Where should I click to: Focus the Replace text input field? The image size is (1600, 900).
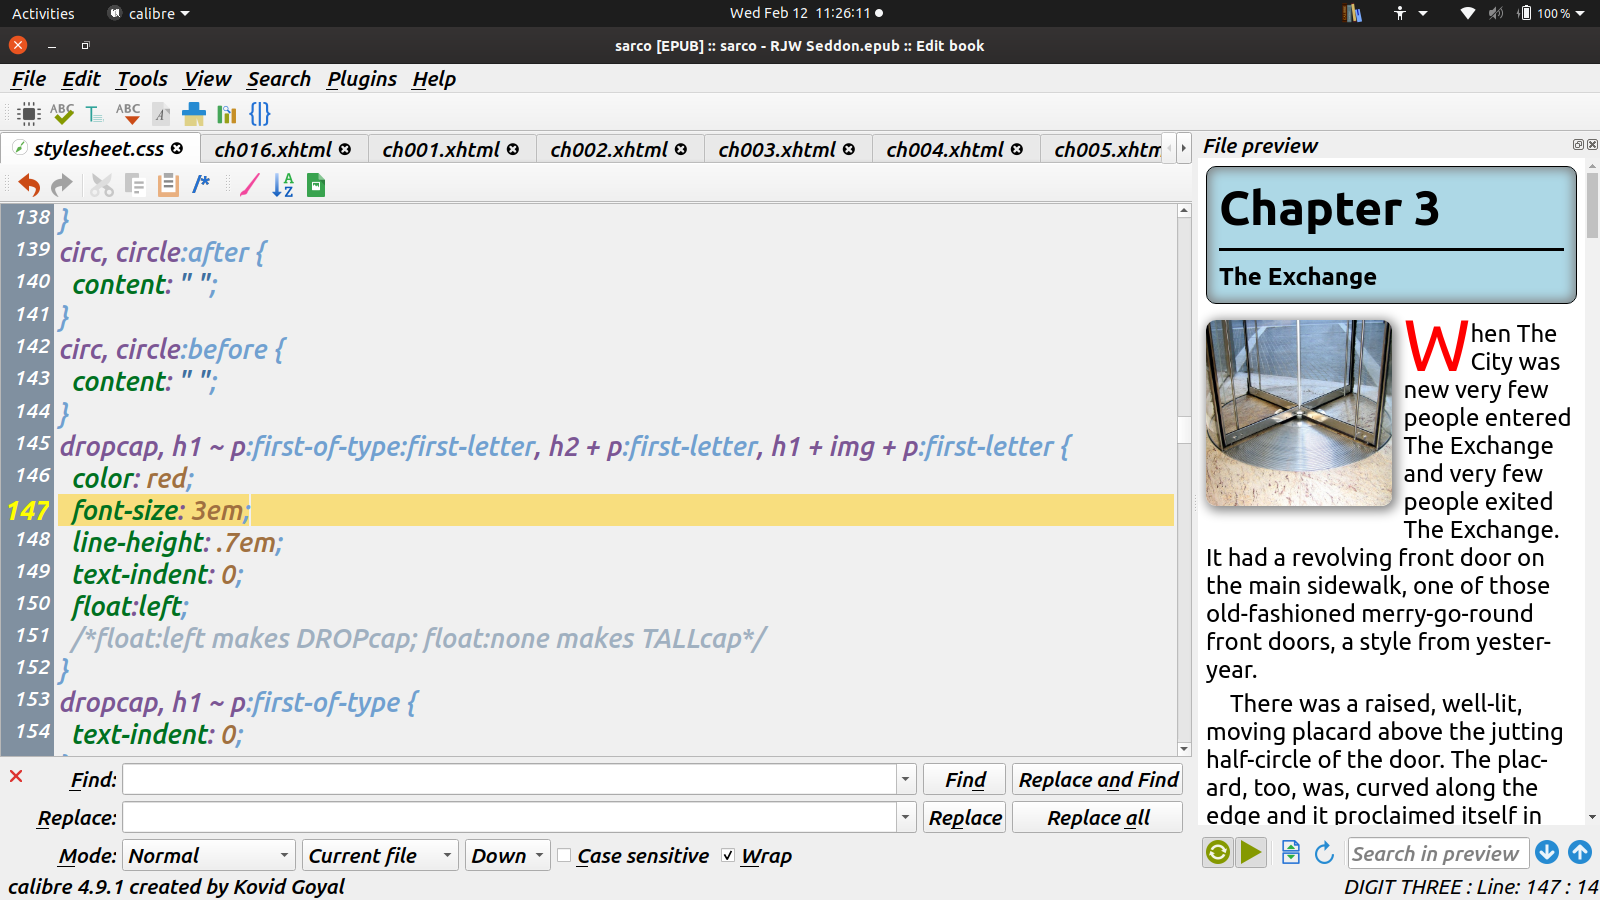click(509, 817)
